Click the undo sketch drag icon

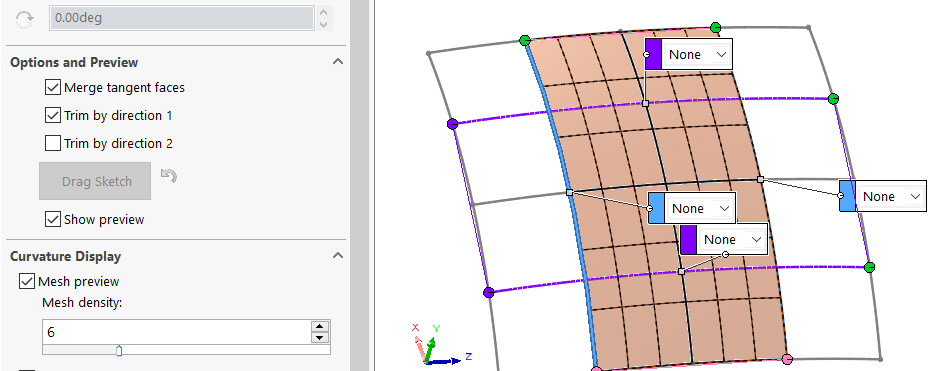(x=169, y=176)
